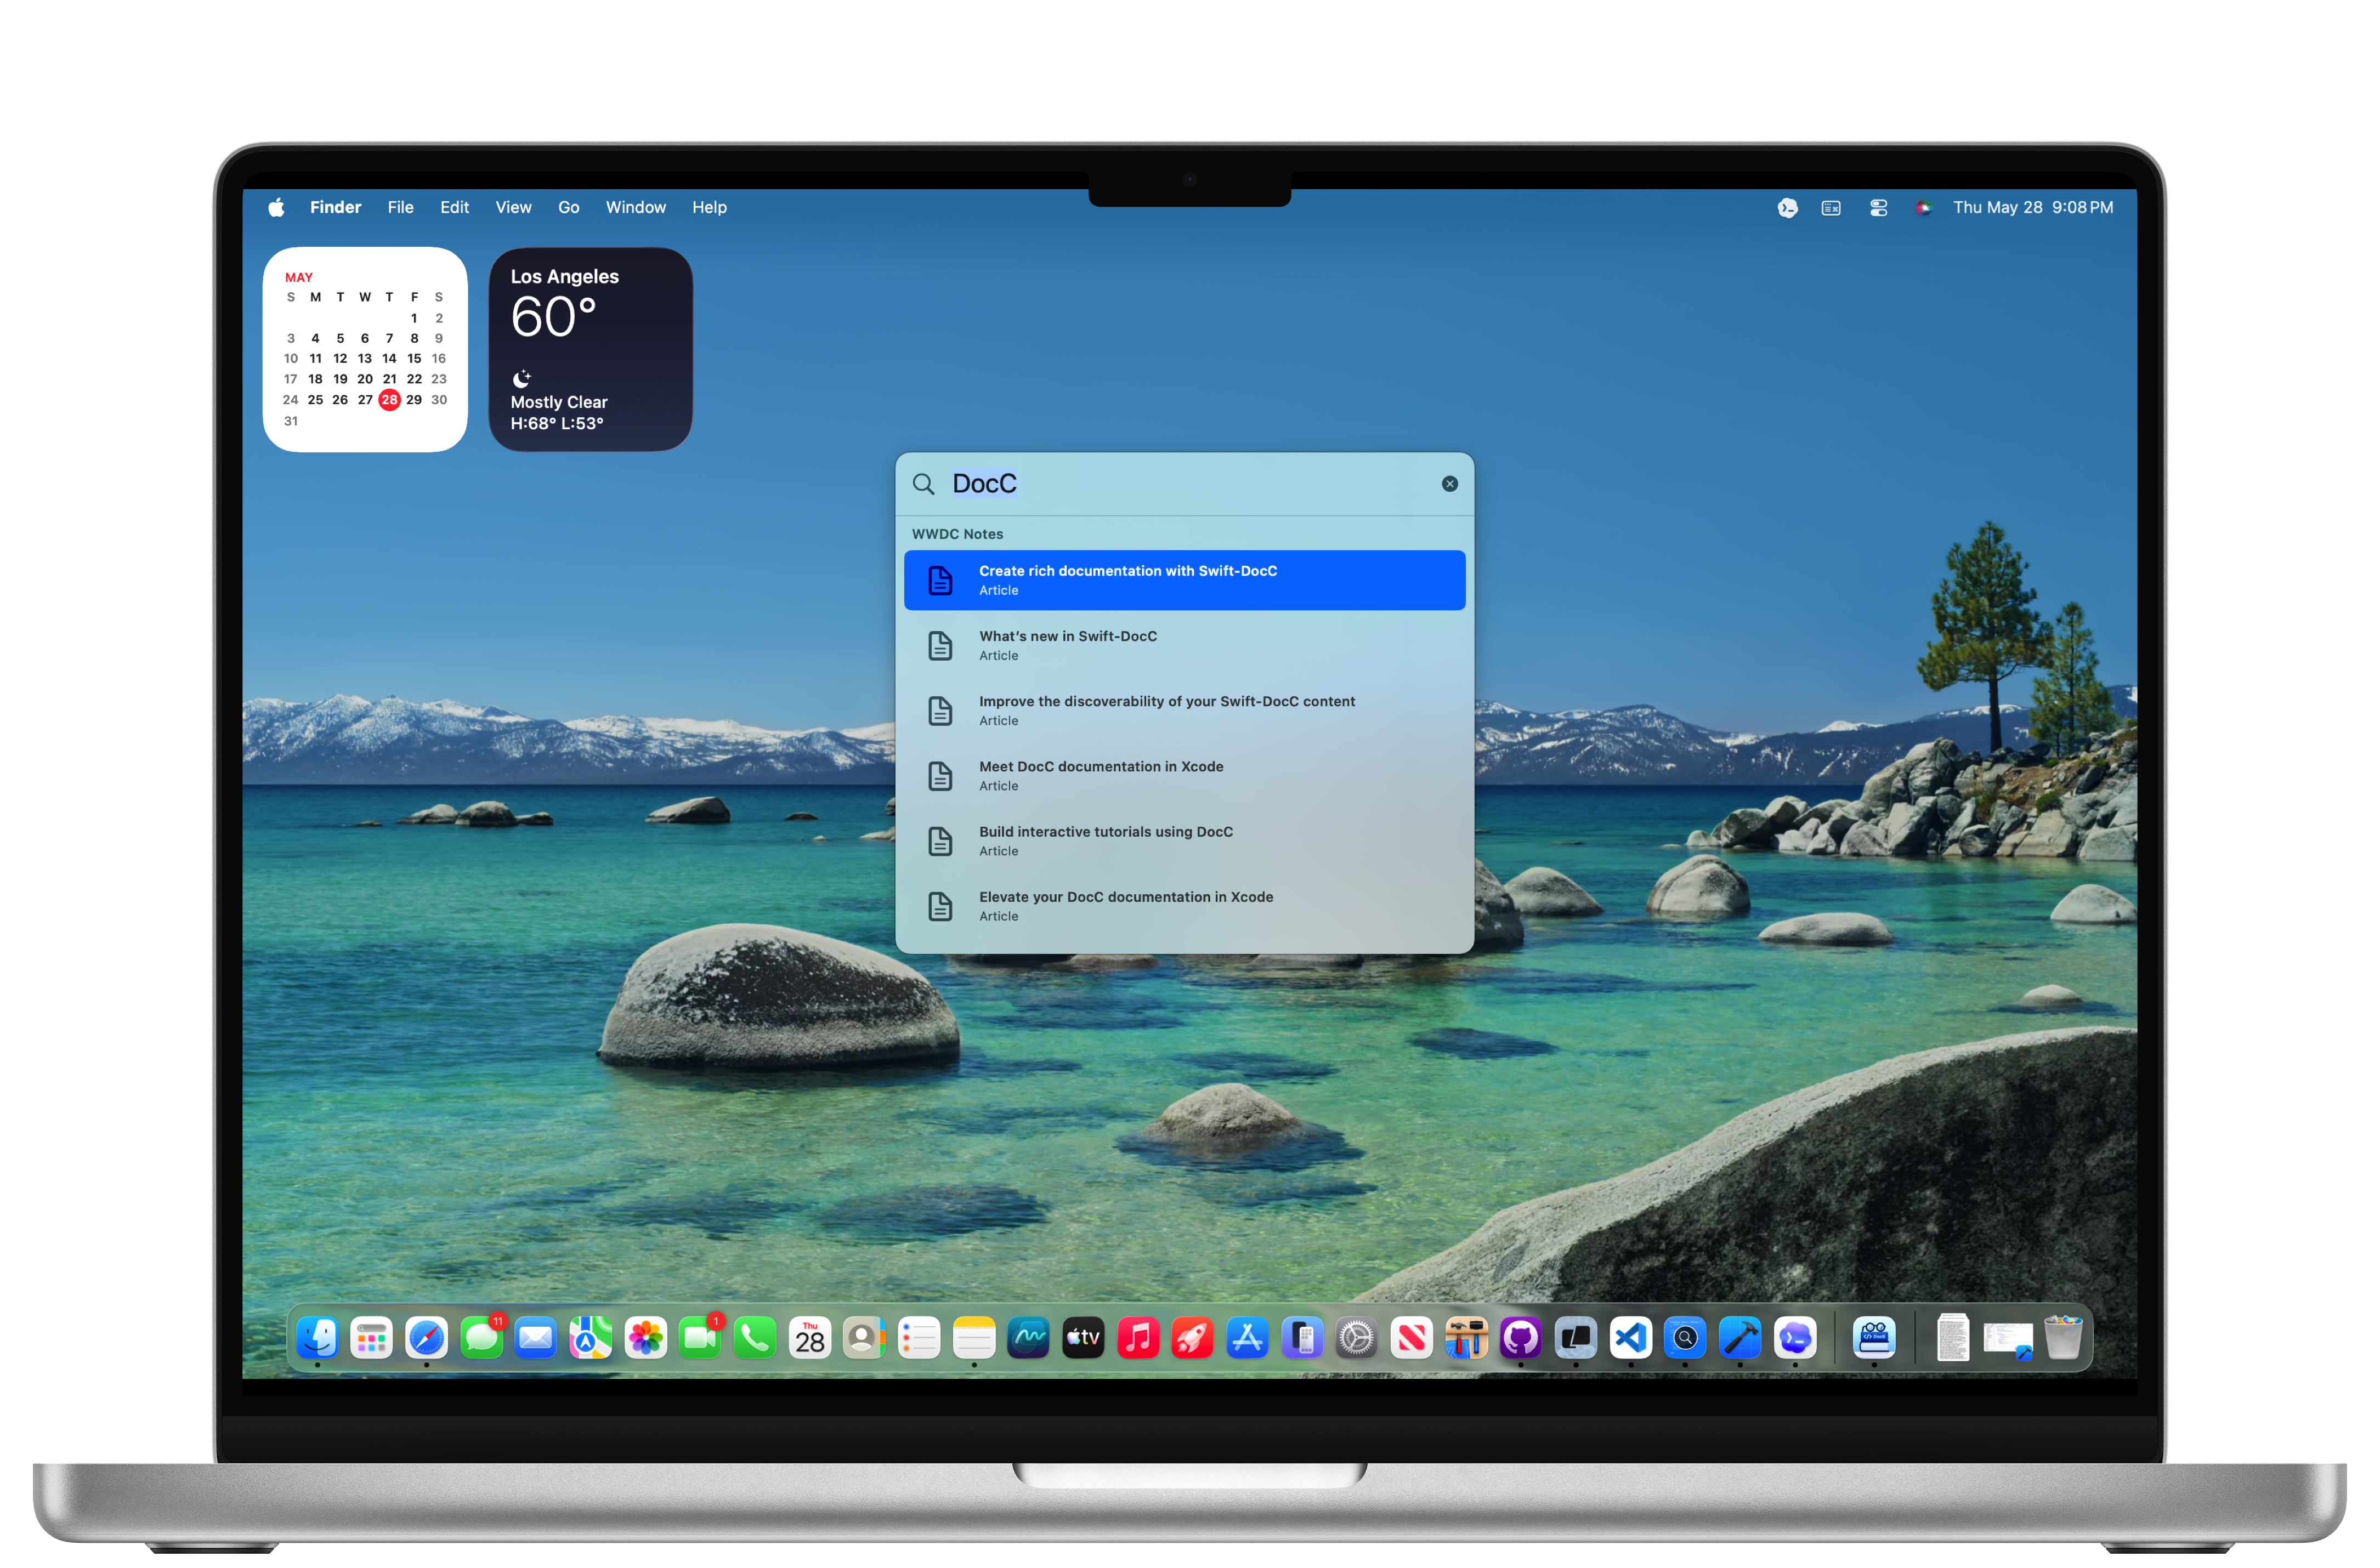Open the yellow Notes app

[x=974, y=1337]
